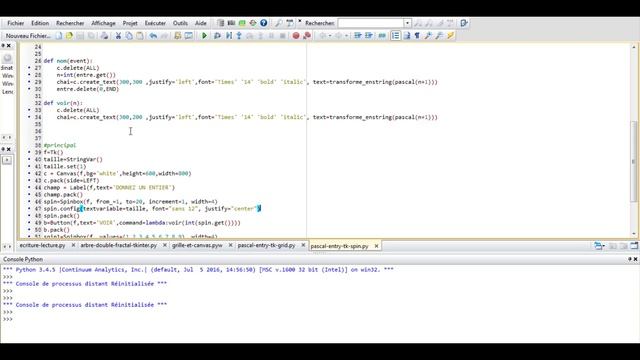This screenshot has height=360, width=640.
Task: Click the editor scrollbar down arrow
Action: pyautogui.click(x=634, y=234)
